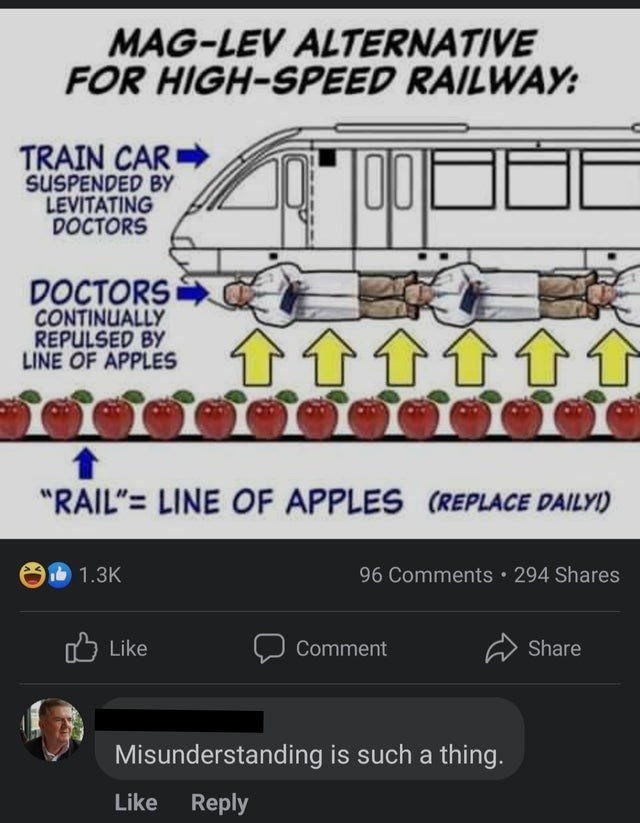The height and width of the screenshot is (823, 640).
Task: Click the row of apples in image
Action: (x=320, y=414)
